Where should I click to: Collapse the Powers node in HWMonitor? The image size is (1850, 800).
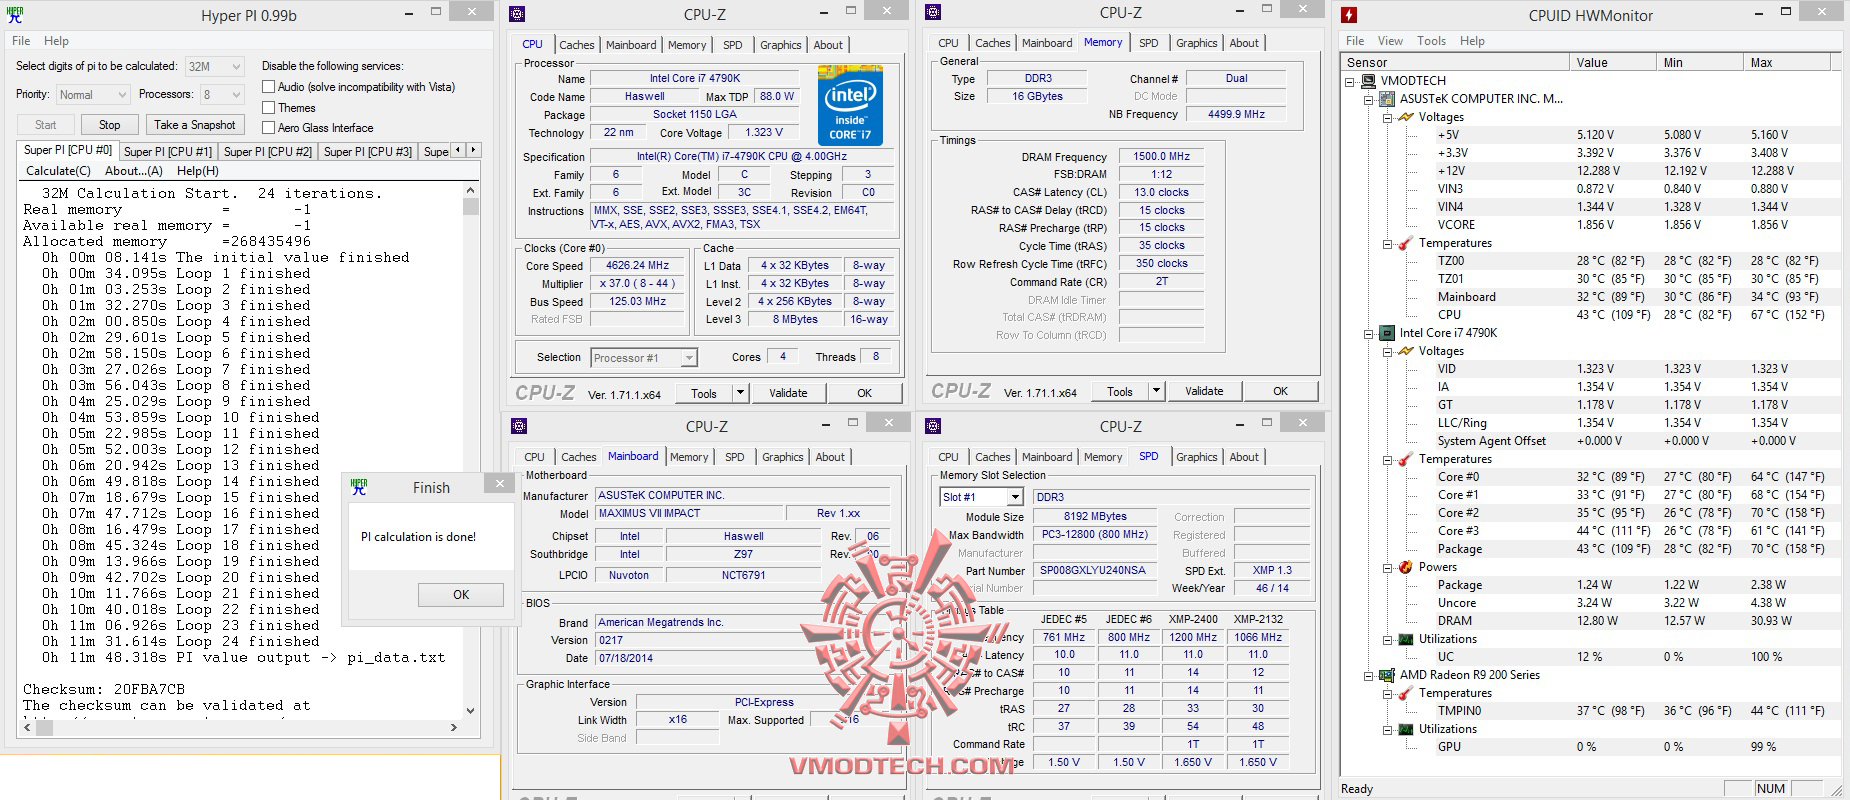click(1388, 567)
